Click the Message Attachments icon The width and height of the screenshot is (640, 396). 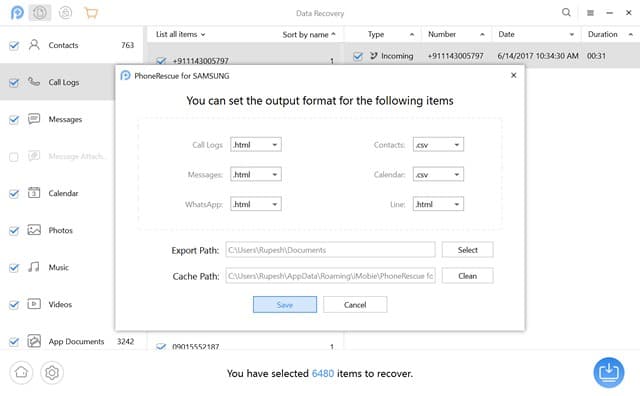point(34,156)
